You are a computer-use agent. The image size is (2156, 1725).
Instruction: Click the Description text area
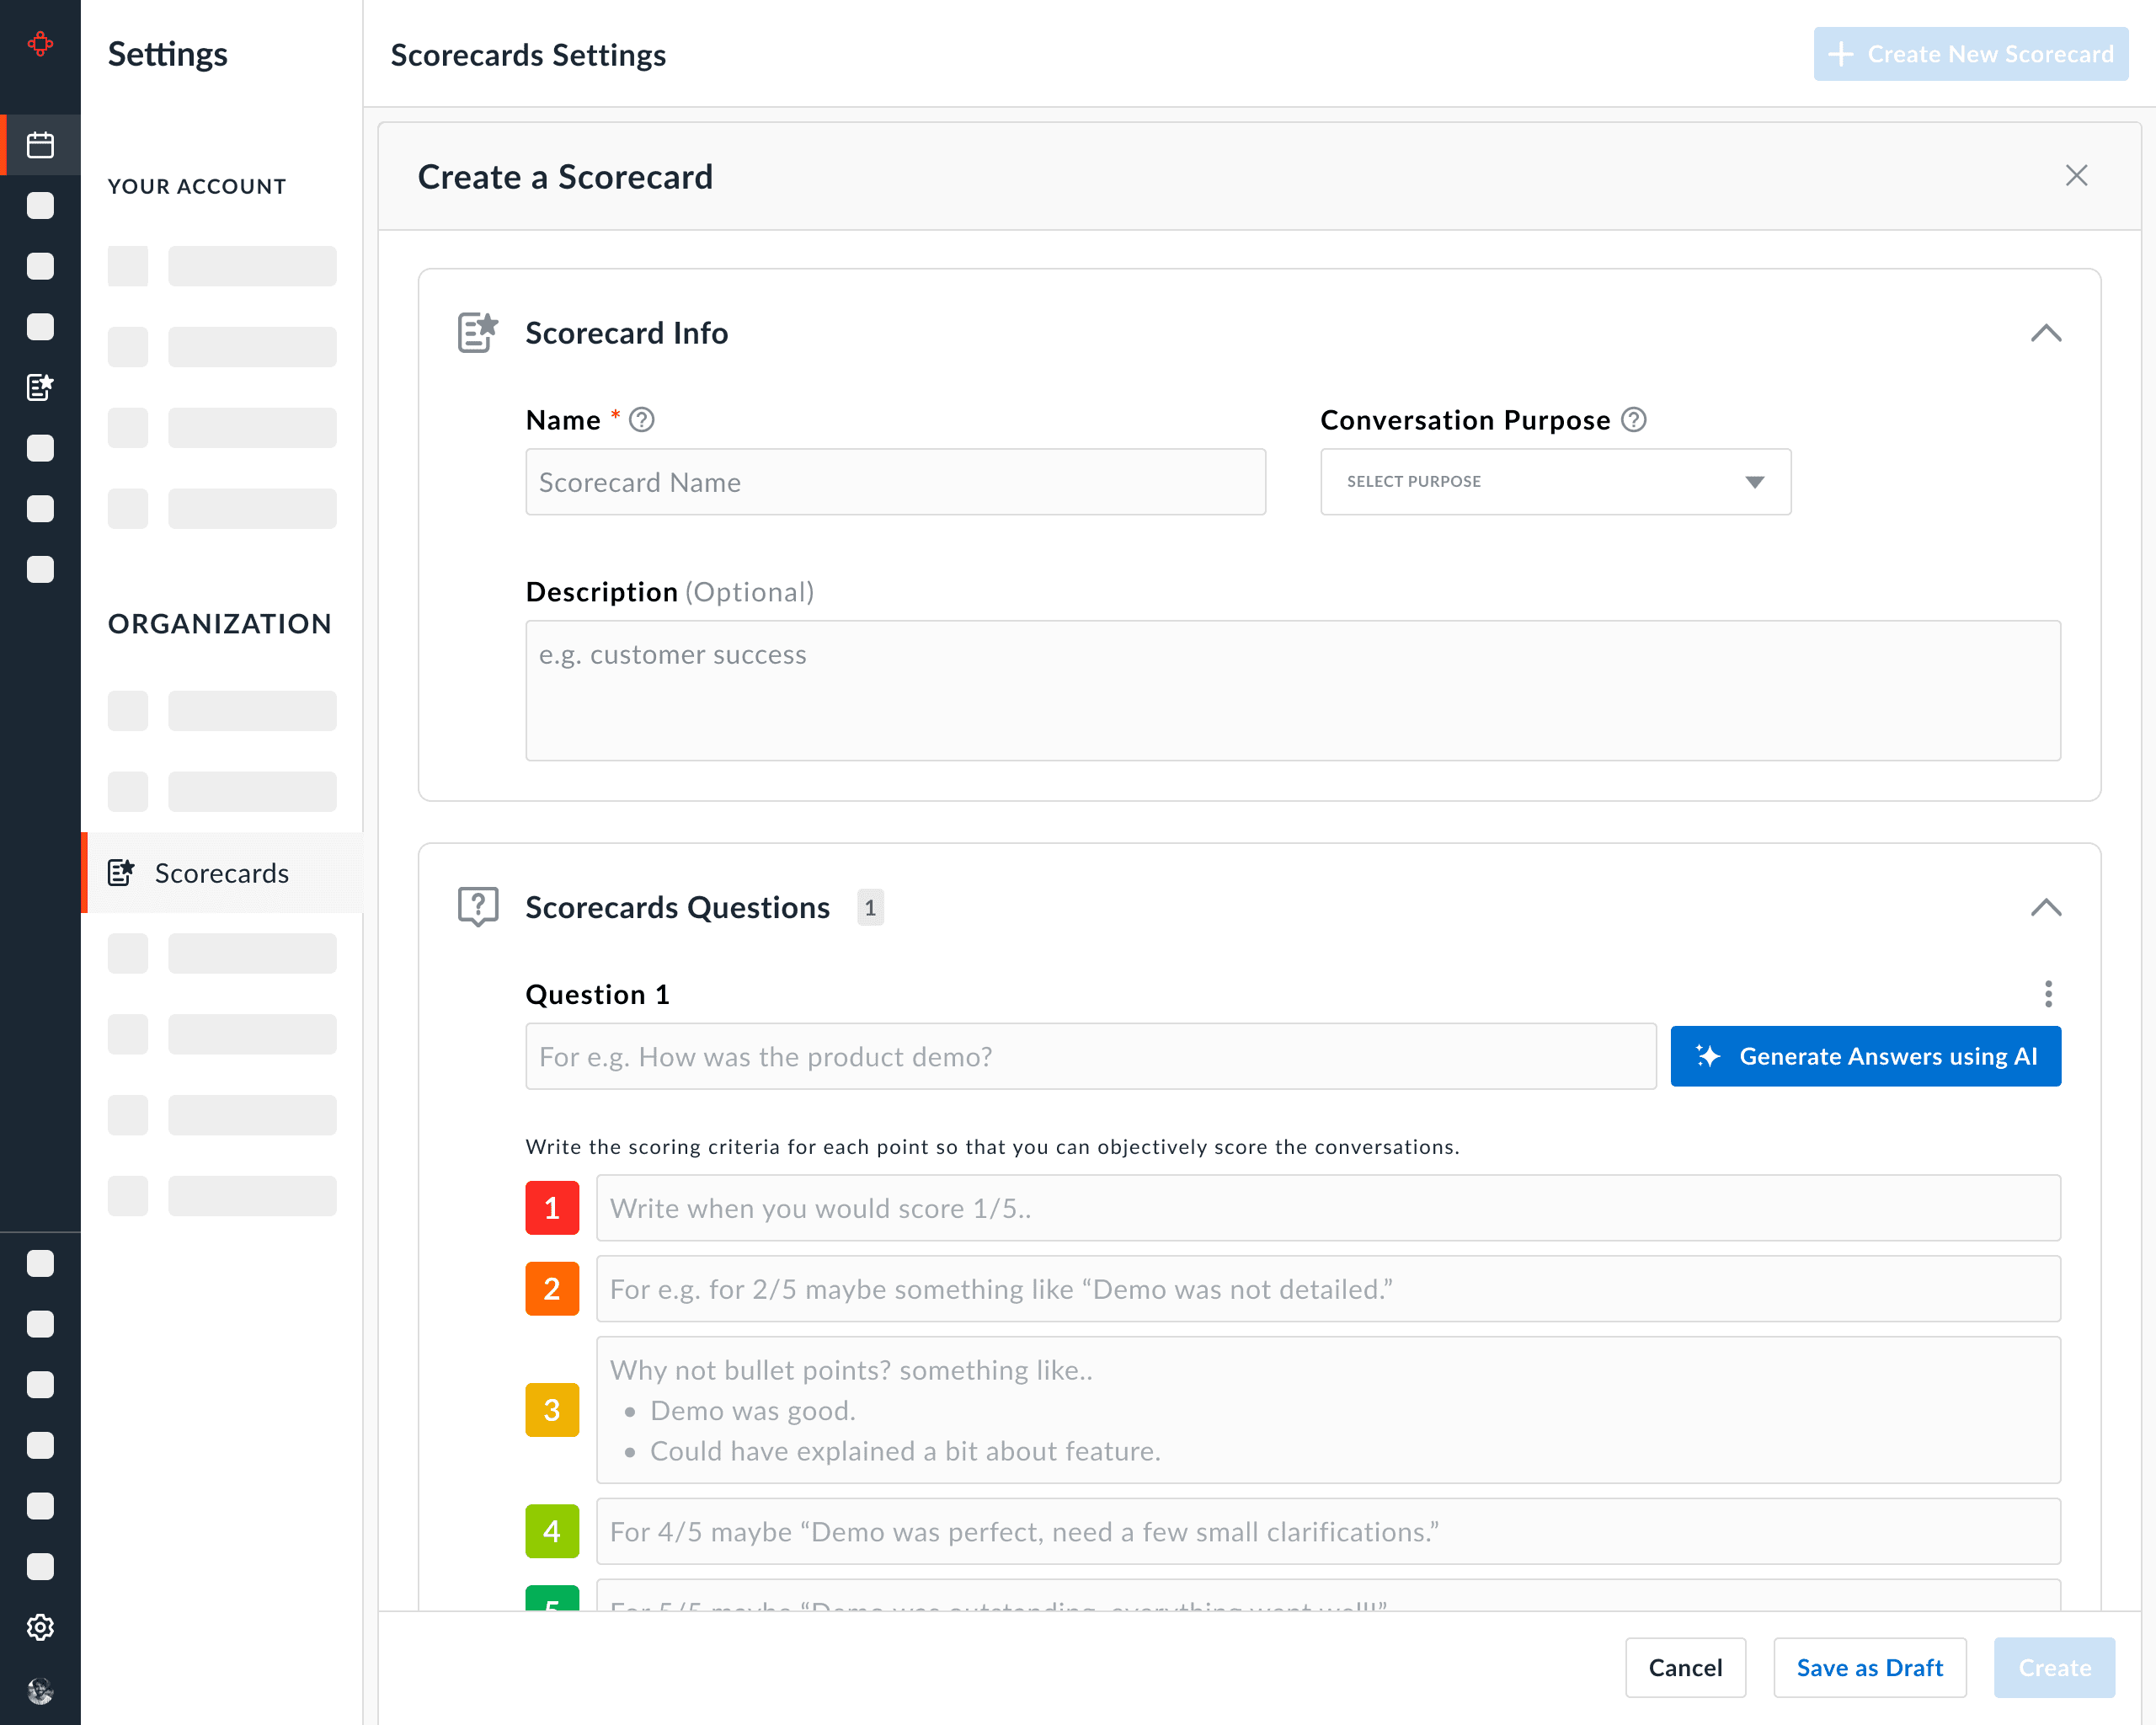tap(1292, 690)
